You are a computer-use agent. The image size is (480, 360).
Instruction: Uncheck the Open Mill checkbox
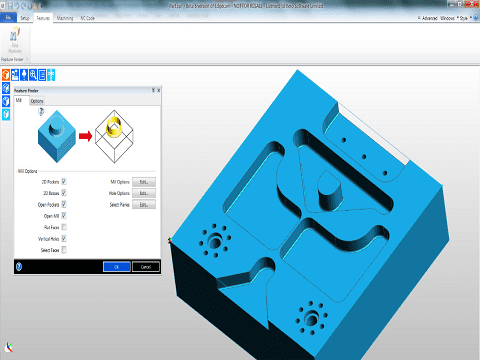(x=64, y=216)
